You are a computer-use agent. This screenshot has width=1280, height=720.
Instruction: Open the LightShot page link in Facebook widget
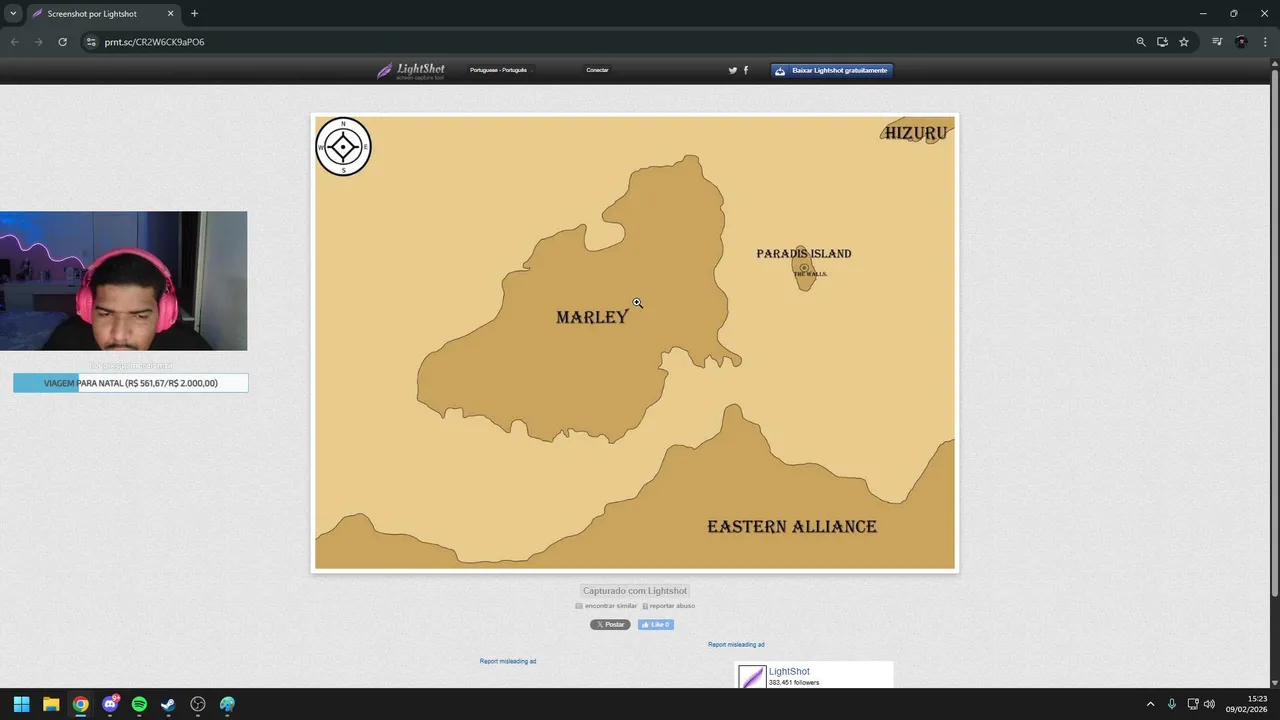[789, 672]
